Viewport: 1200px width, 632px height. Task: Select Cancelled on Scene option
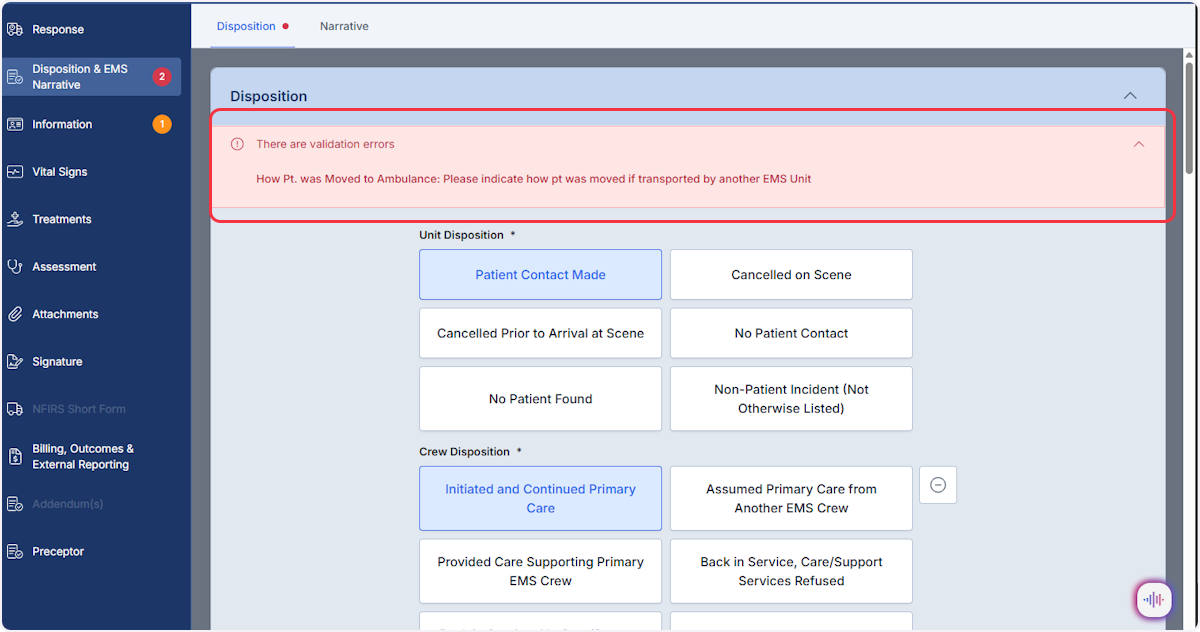point(791,275)
